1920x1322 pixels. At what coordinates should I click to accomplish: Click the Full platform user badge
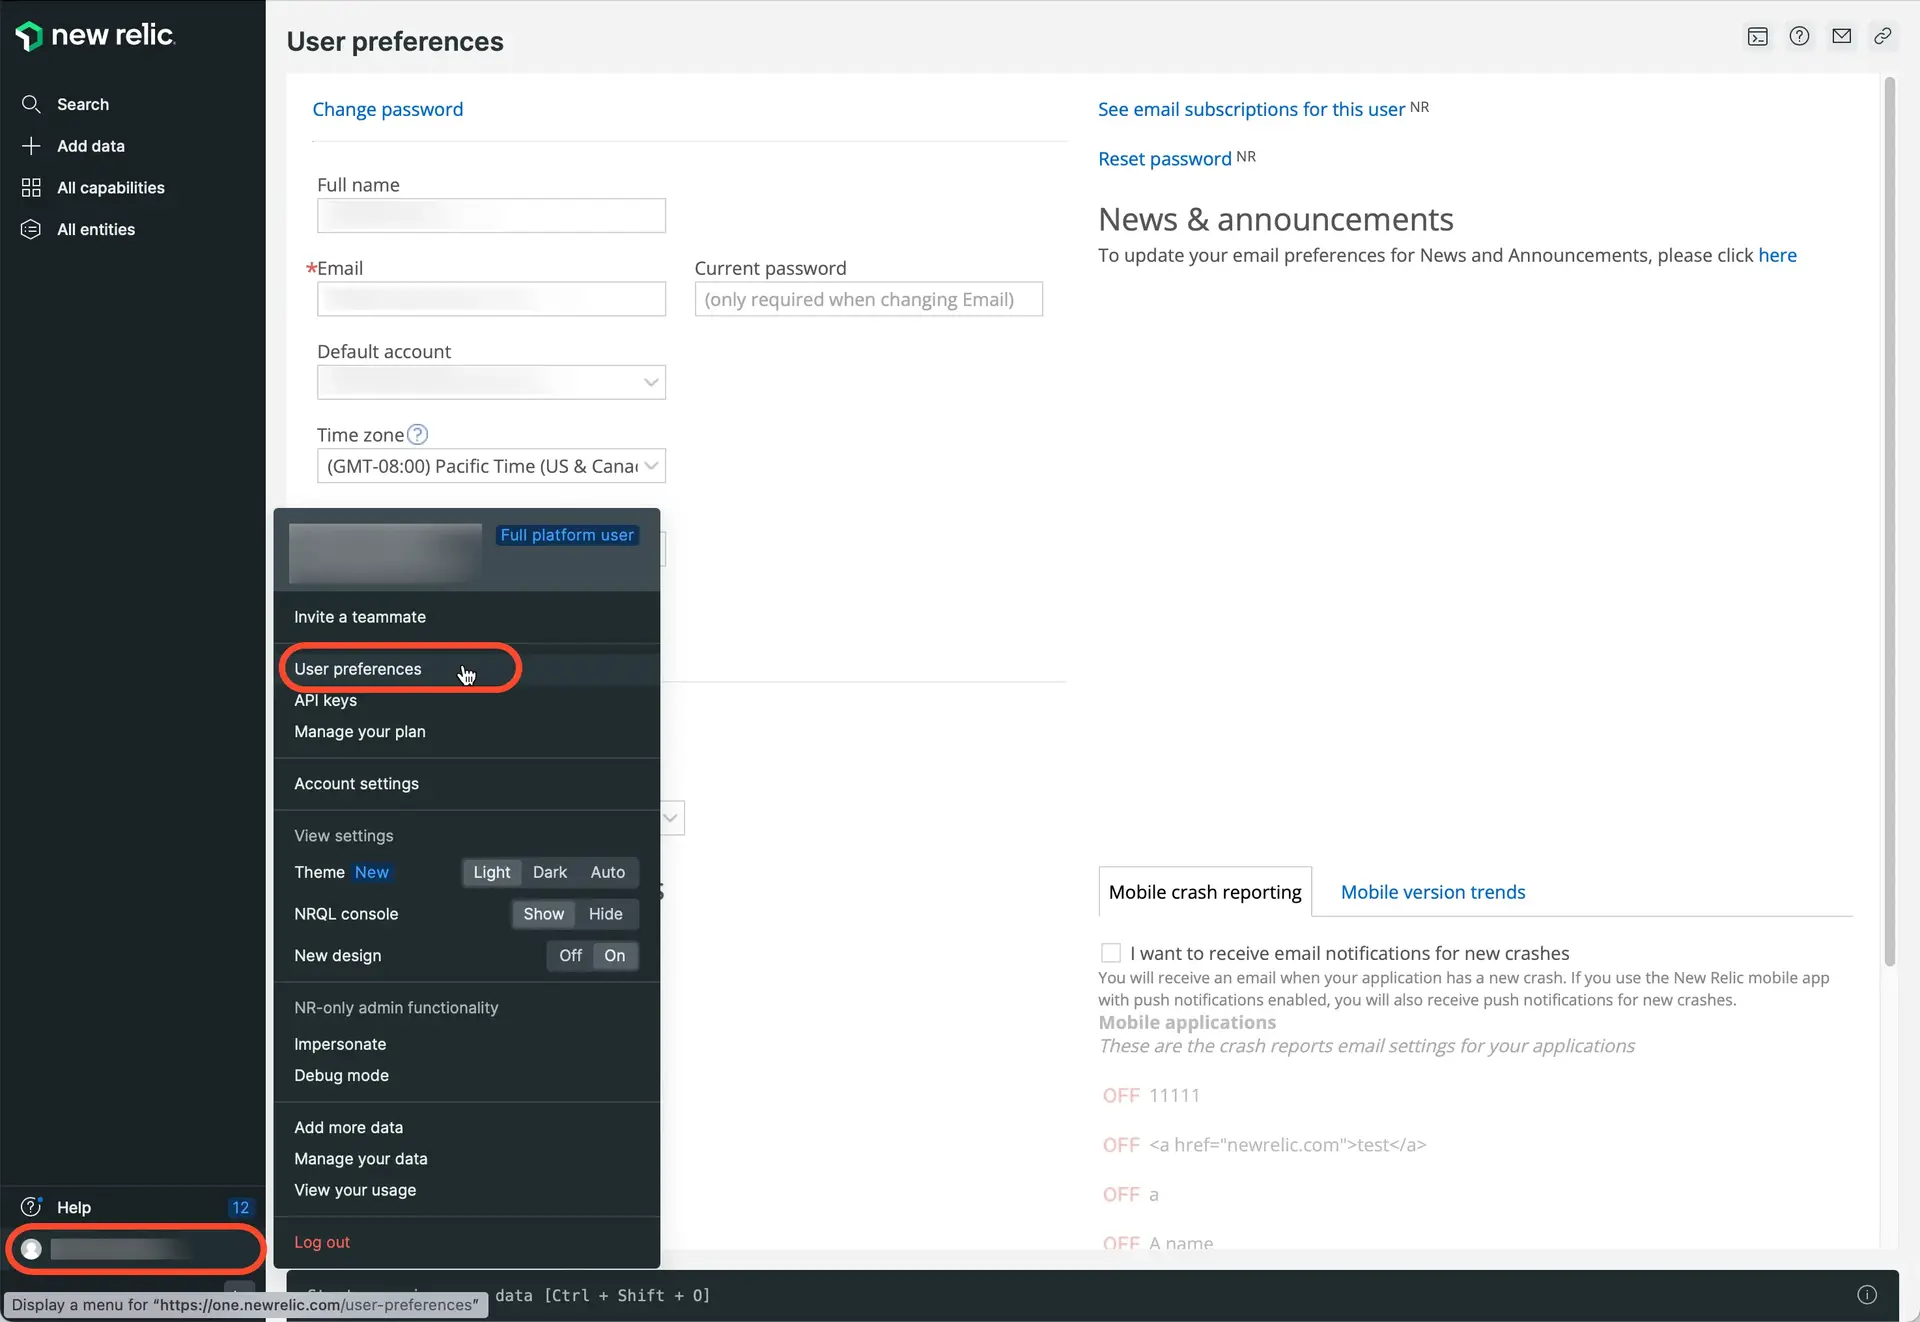coord(567,535)
